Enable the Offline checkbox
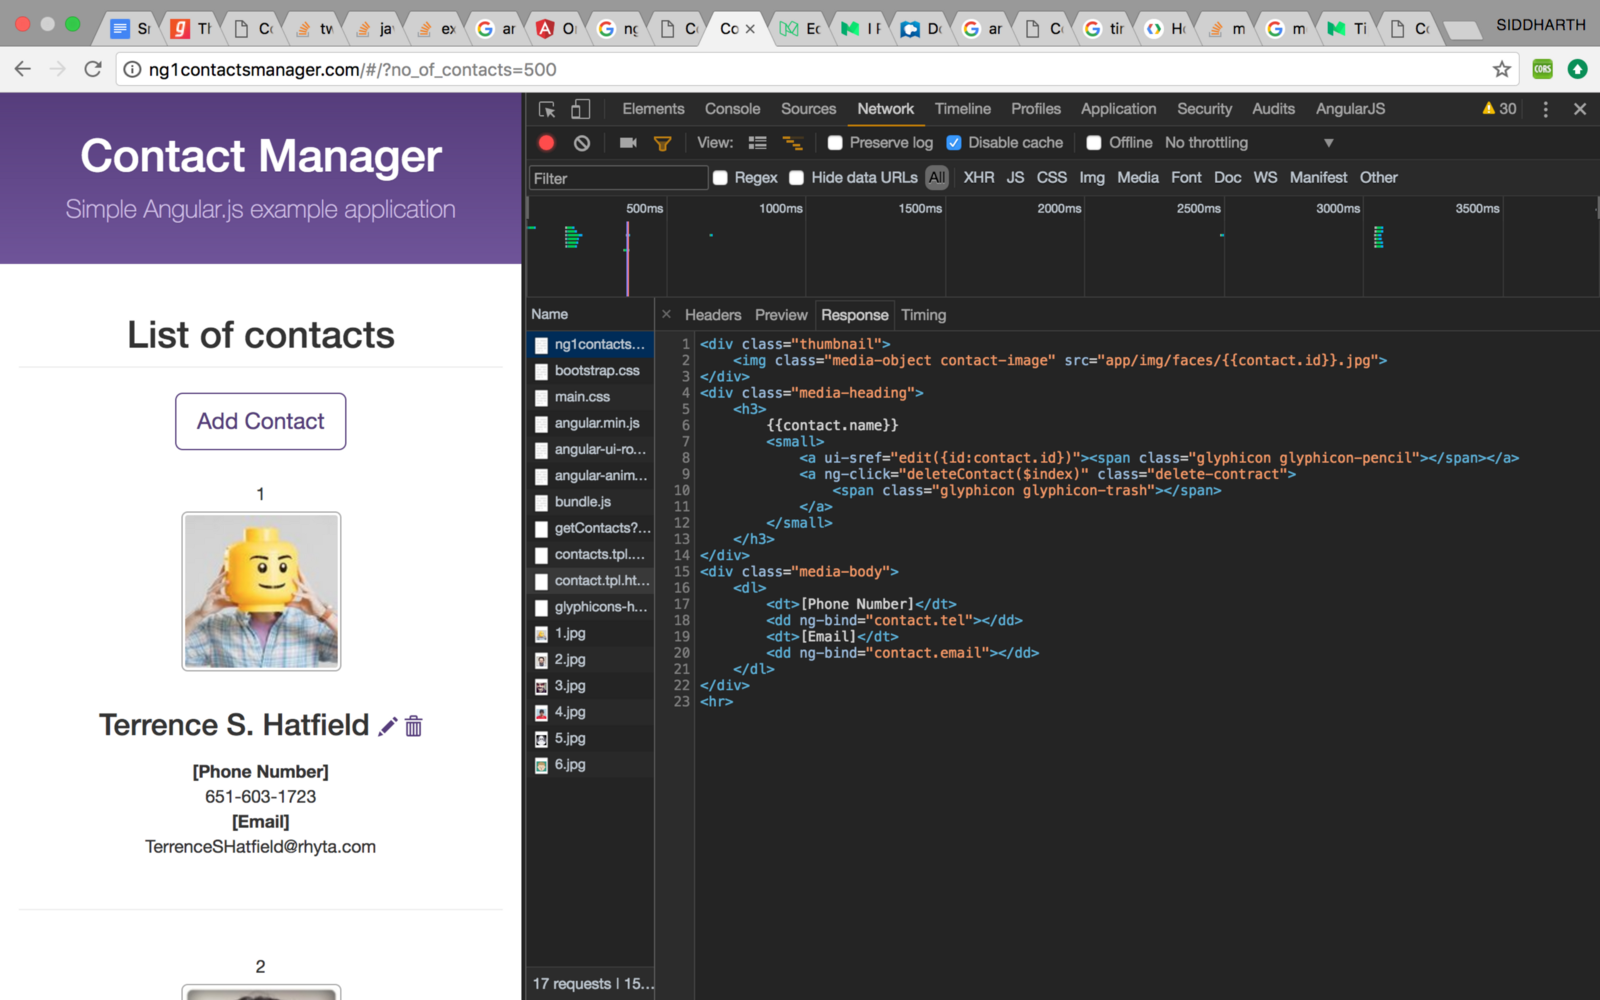This screenshot has width=1600, height=1000. click(x=1094, y=143)
